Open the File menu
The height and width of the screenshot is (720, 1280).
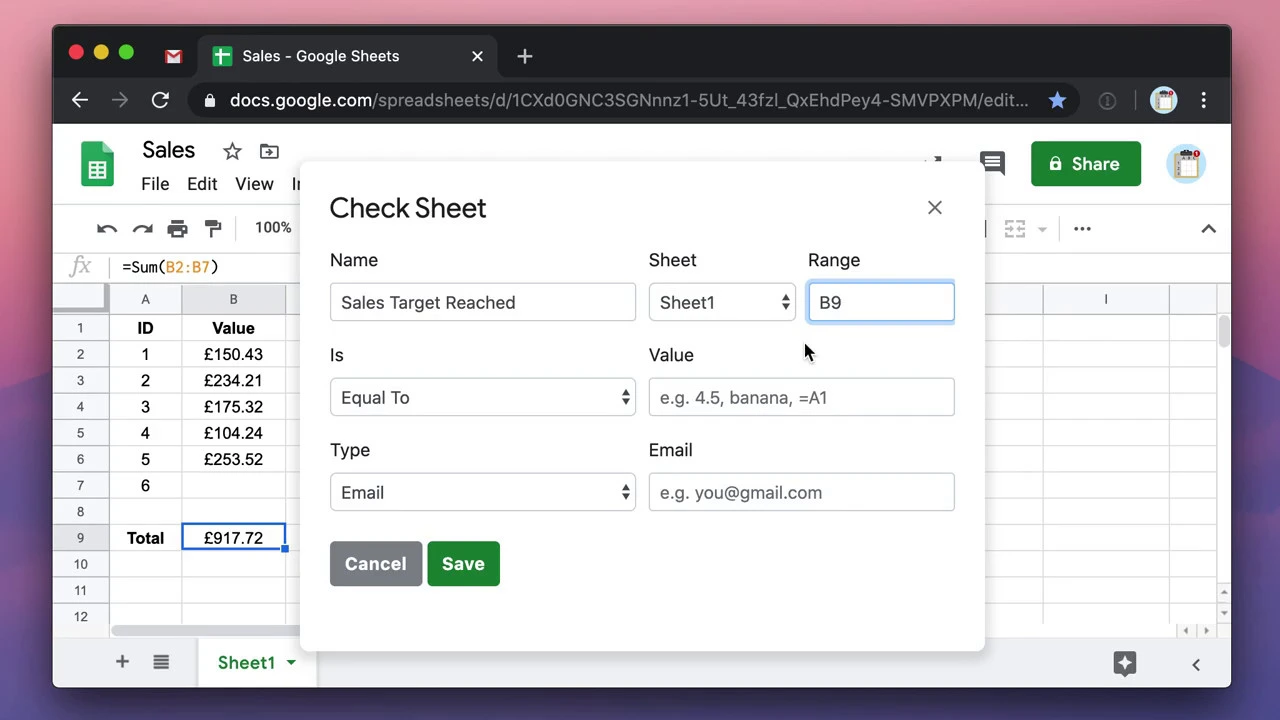155,184
